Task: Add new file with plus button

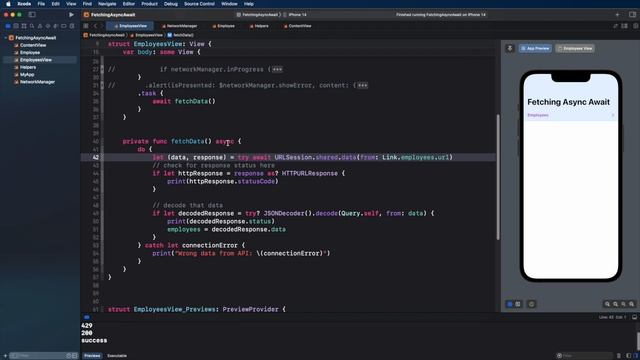Action: tap(5, 356)
